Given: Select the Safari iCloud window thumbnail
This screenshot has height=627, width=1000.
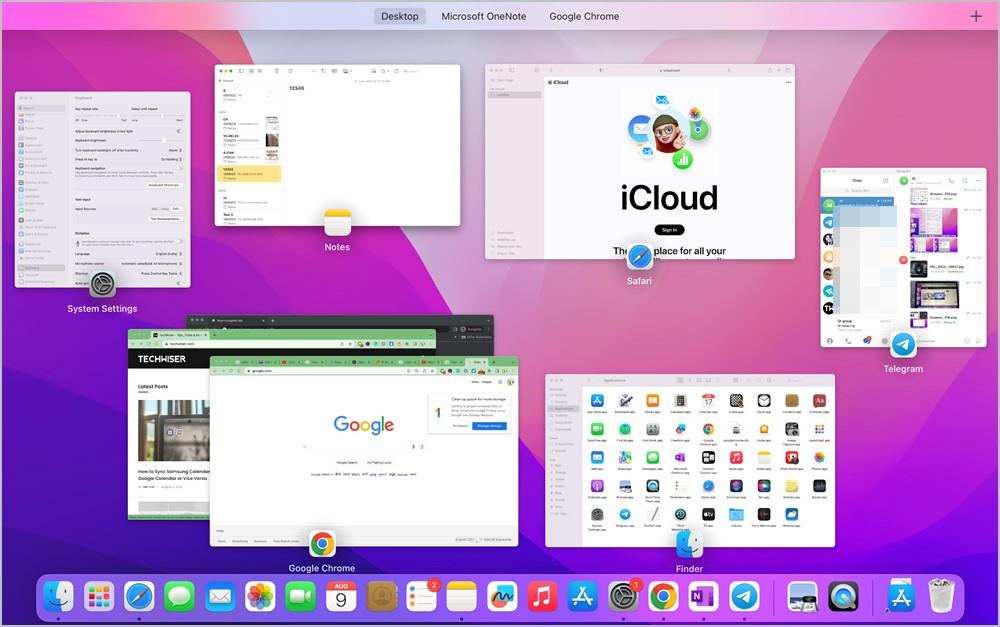Looking at the screenshot, I should coord(640,161).
